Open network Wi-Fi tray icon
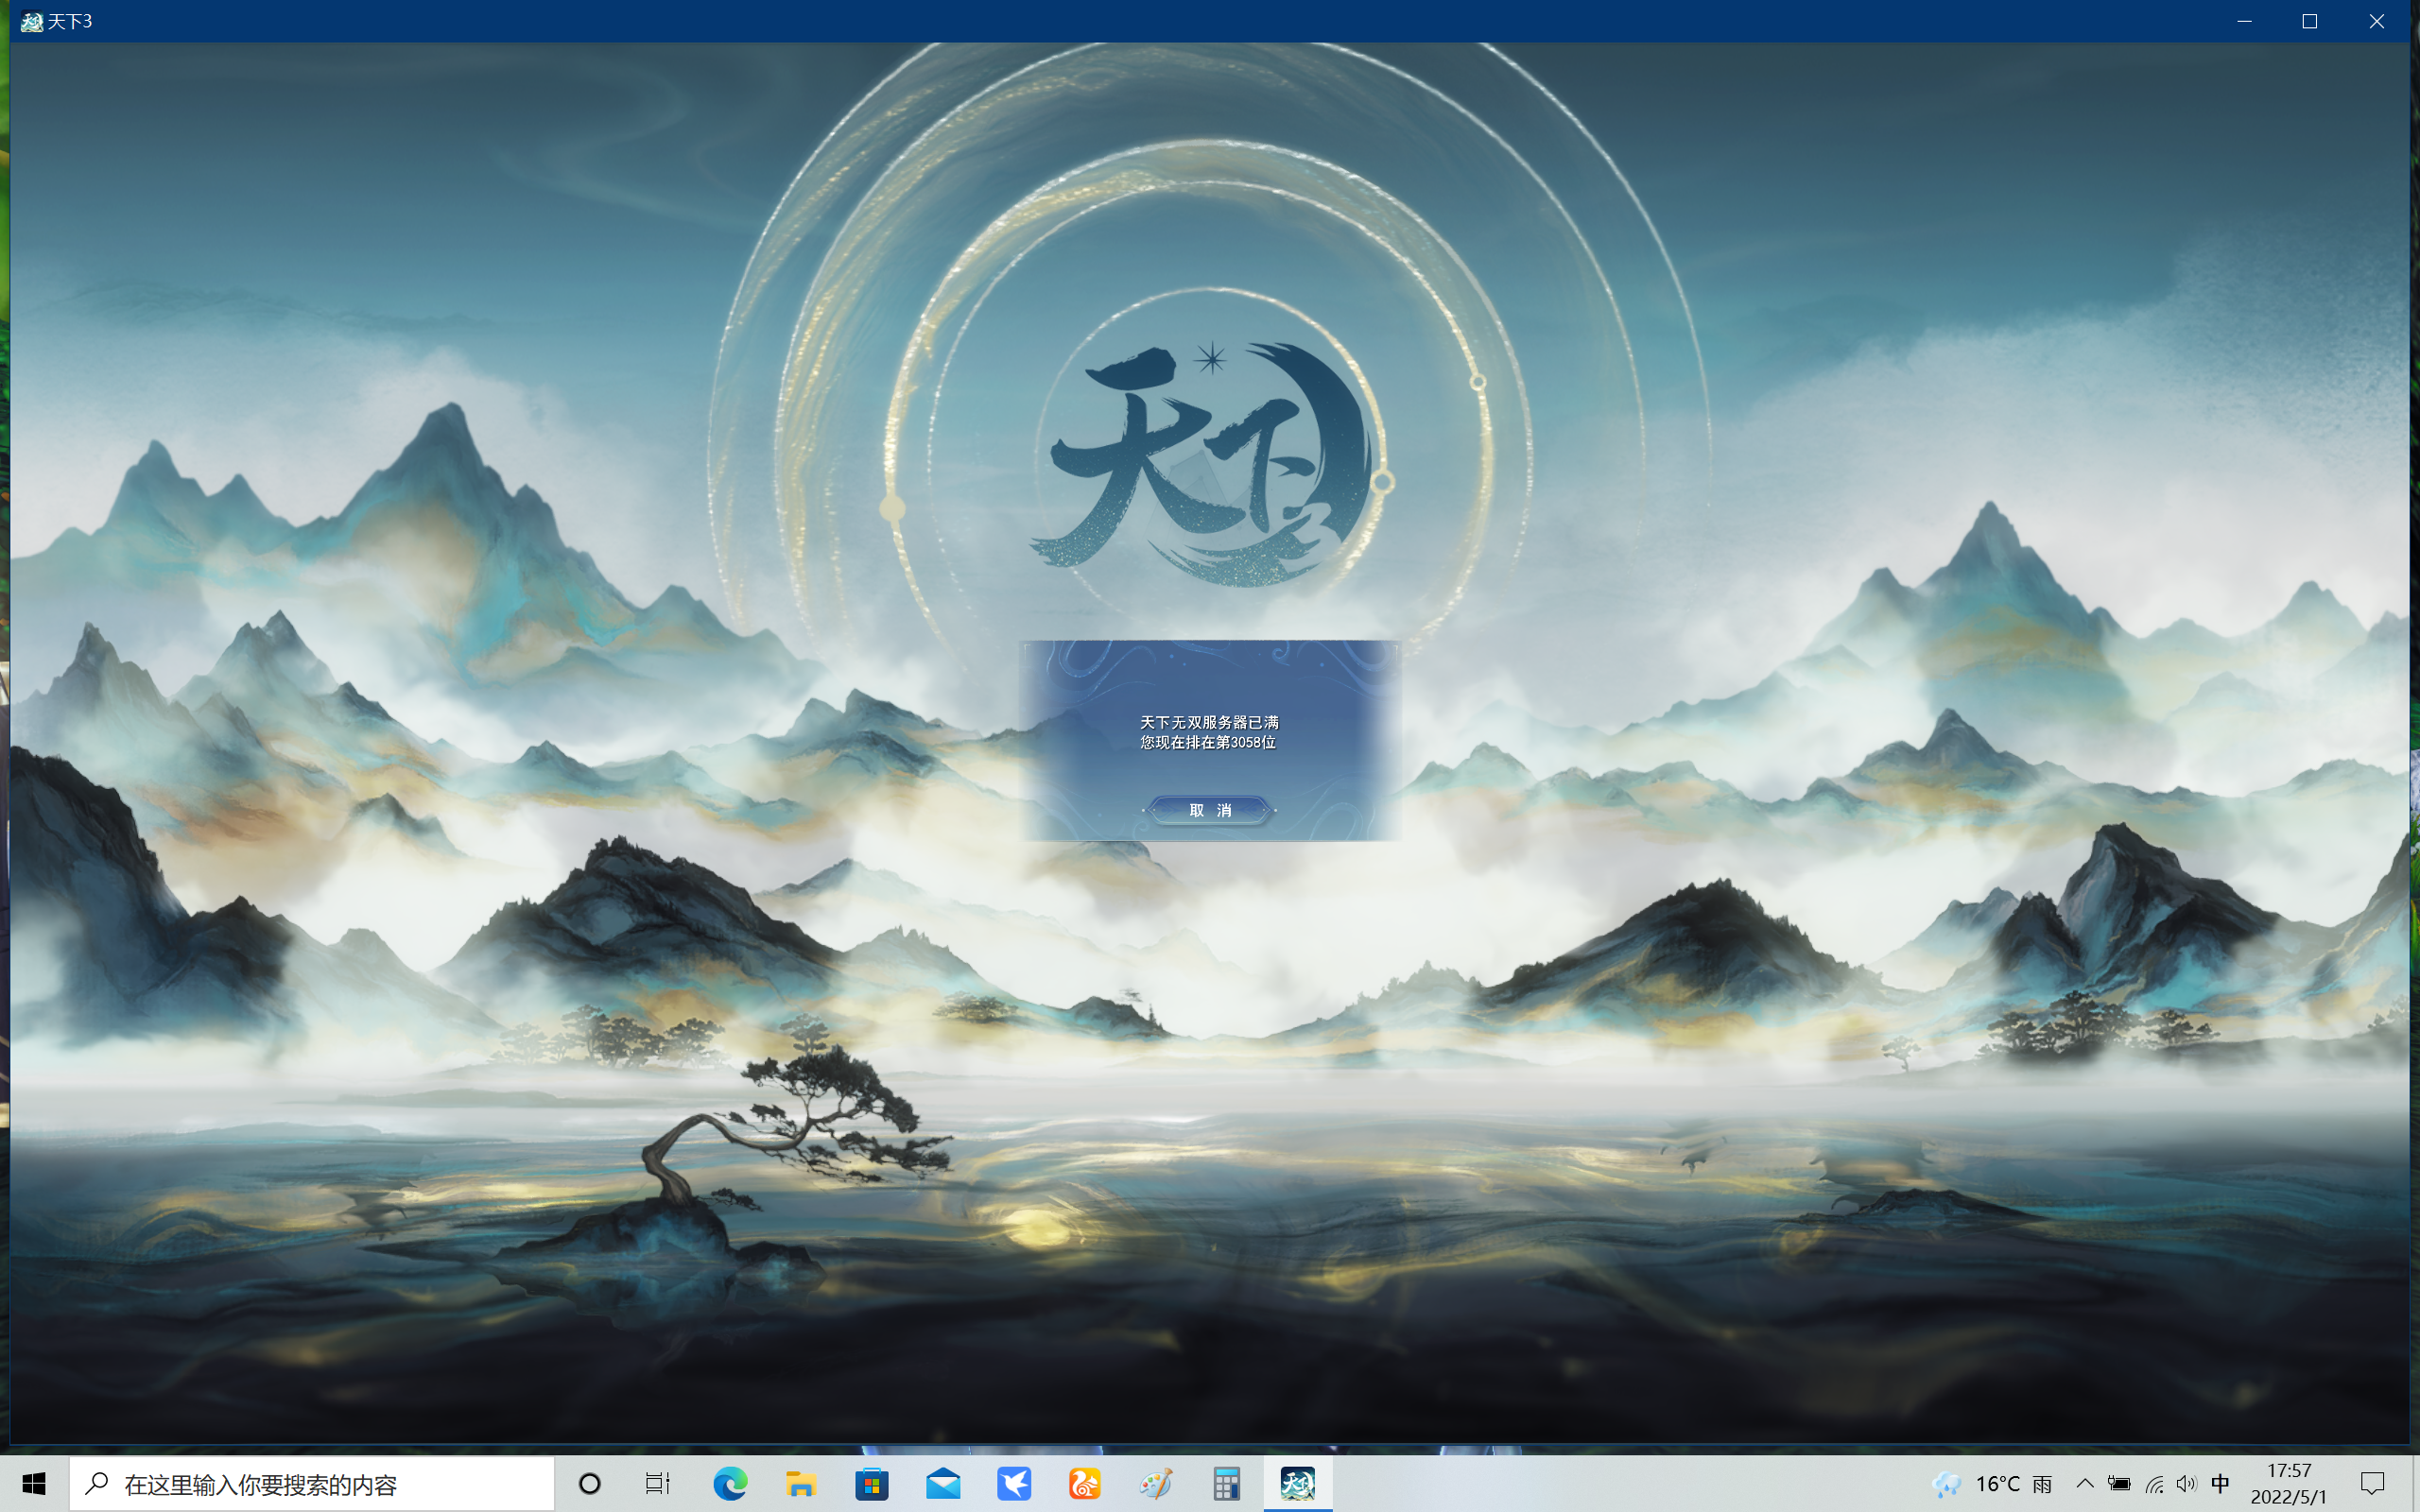Viewport: 2420px width, 1512px height. coord(2154,1484)
